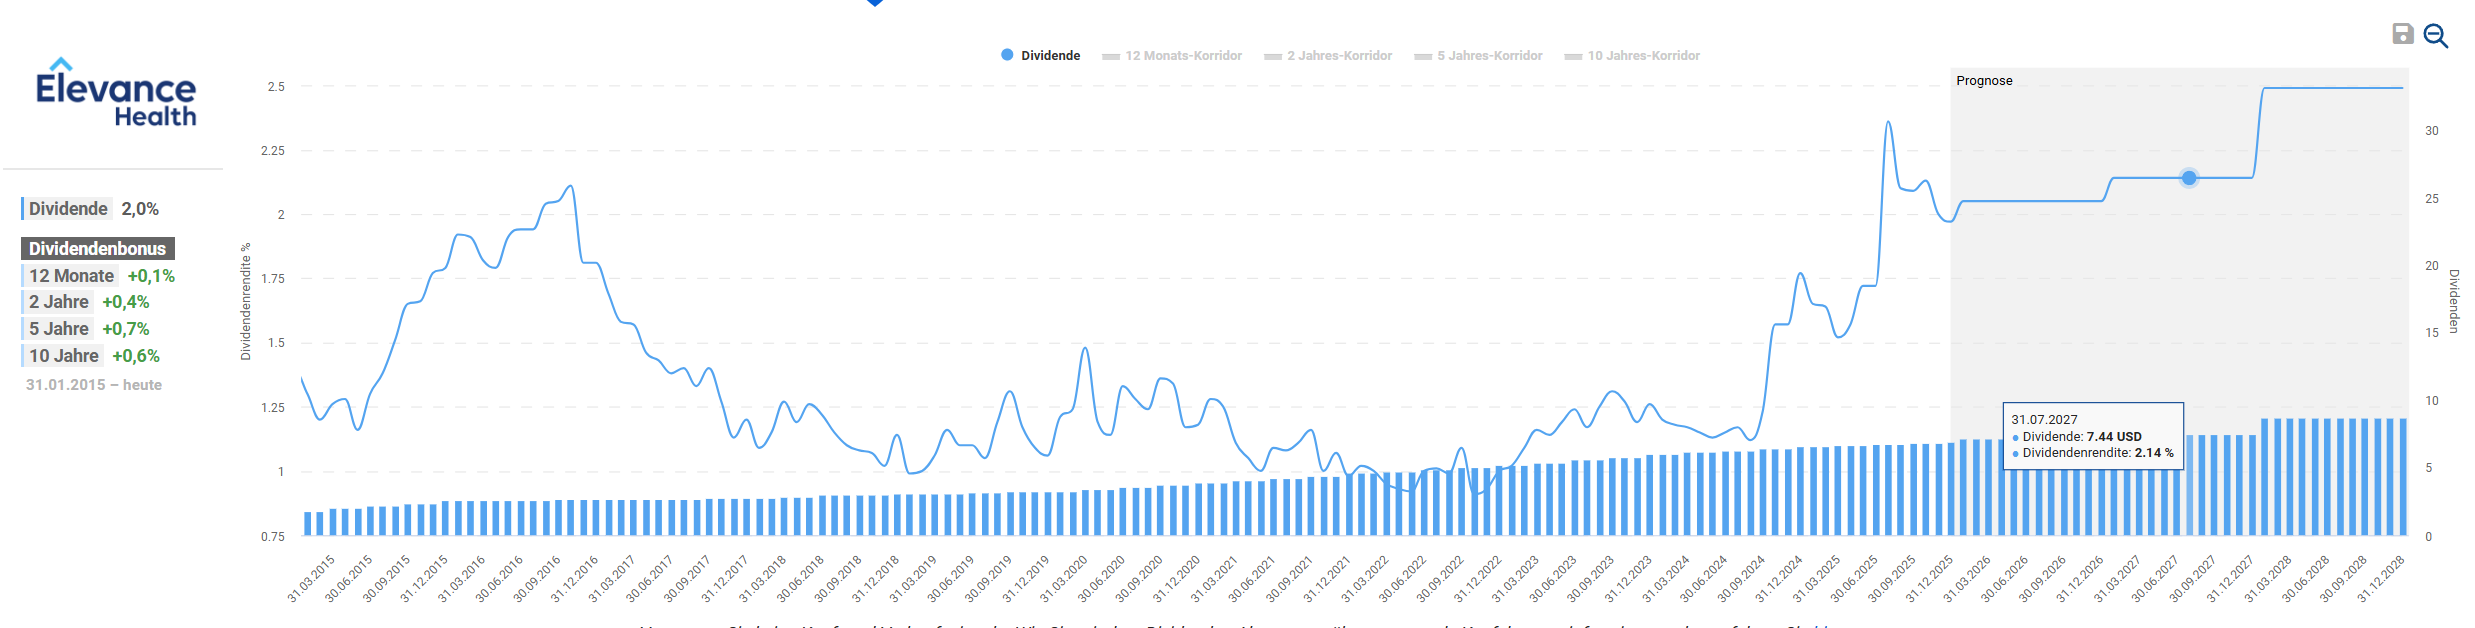Click the Elevance Health logo
The width and height of the screenshot is (2475, 628).
(115, 93)
